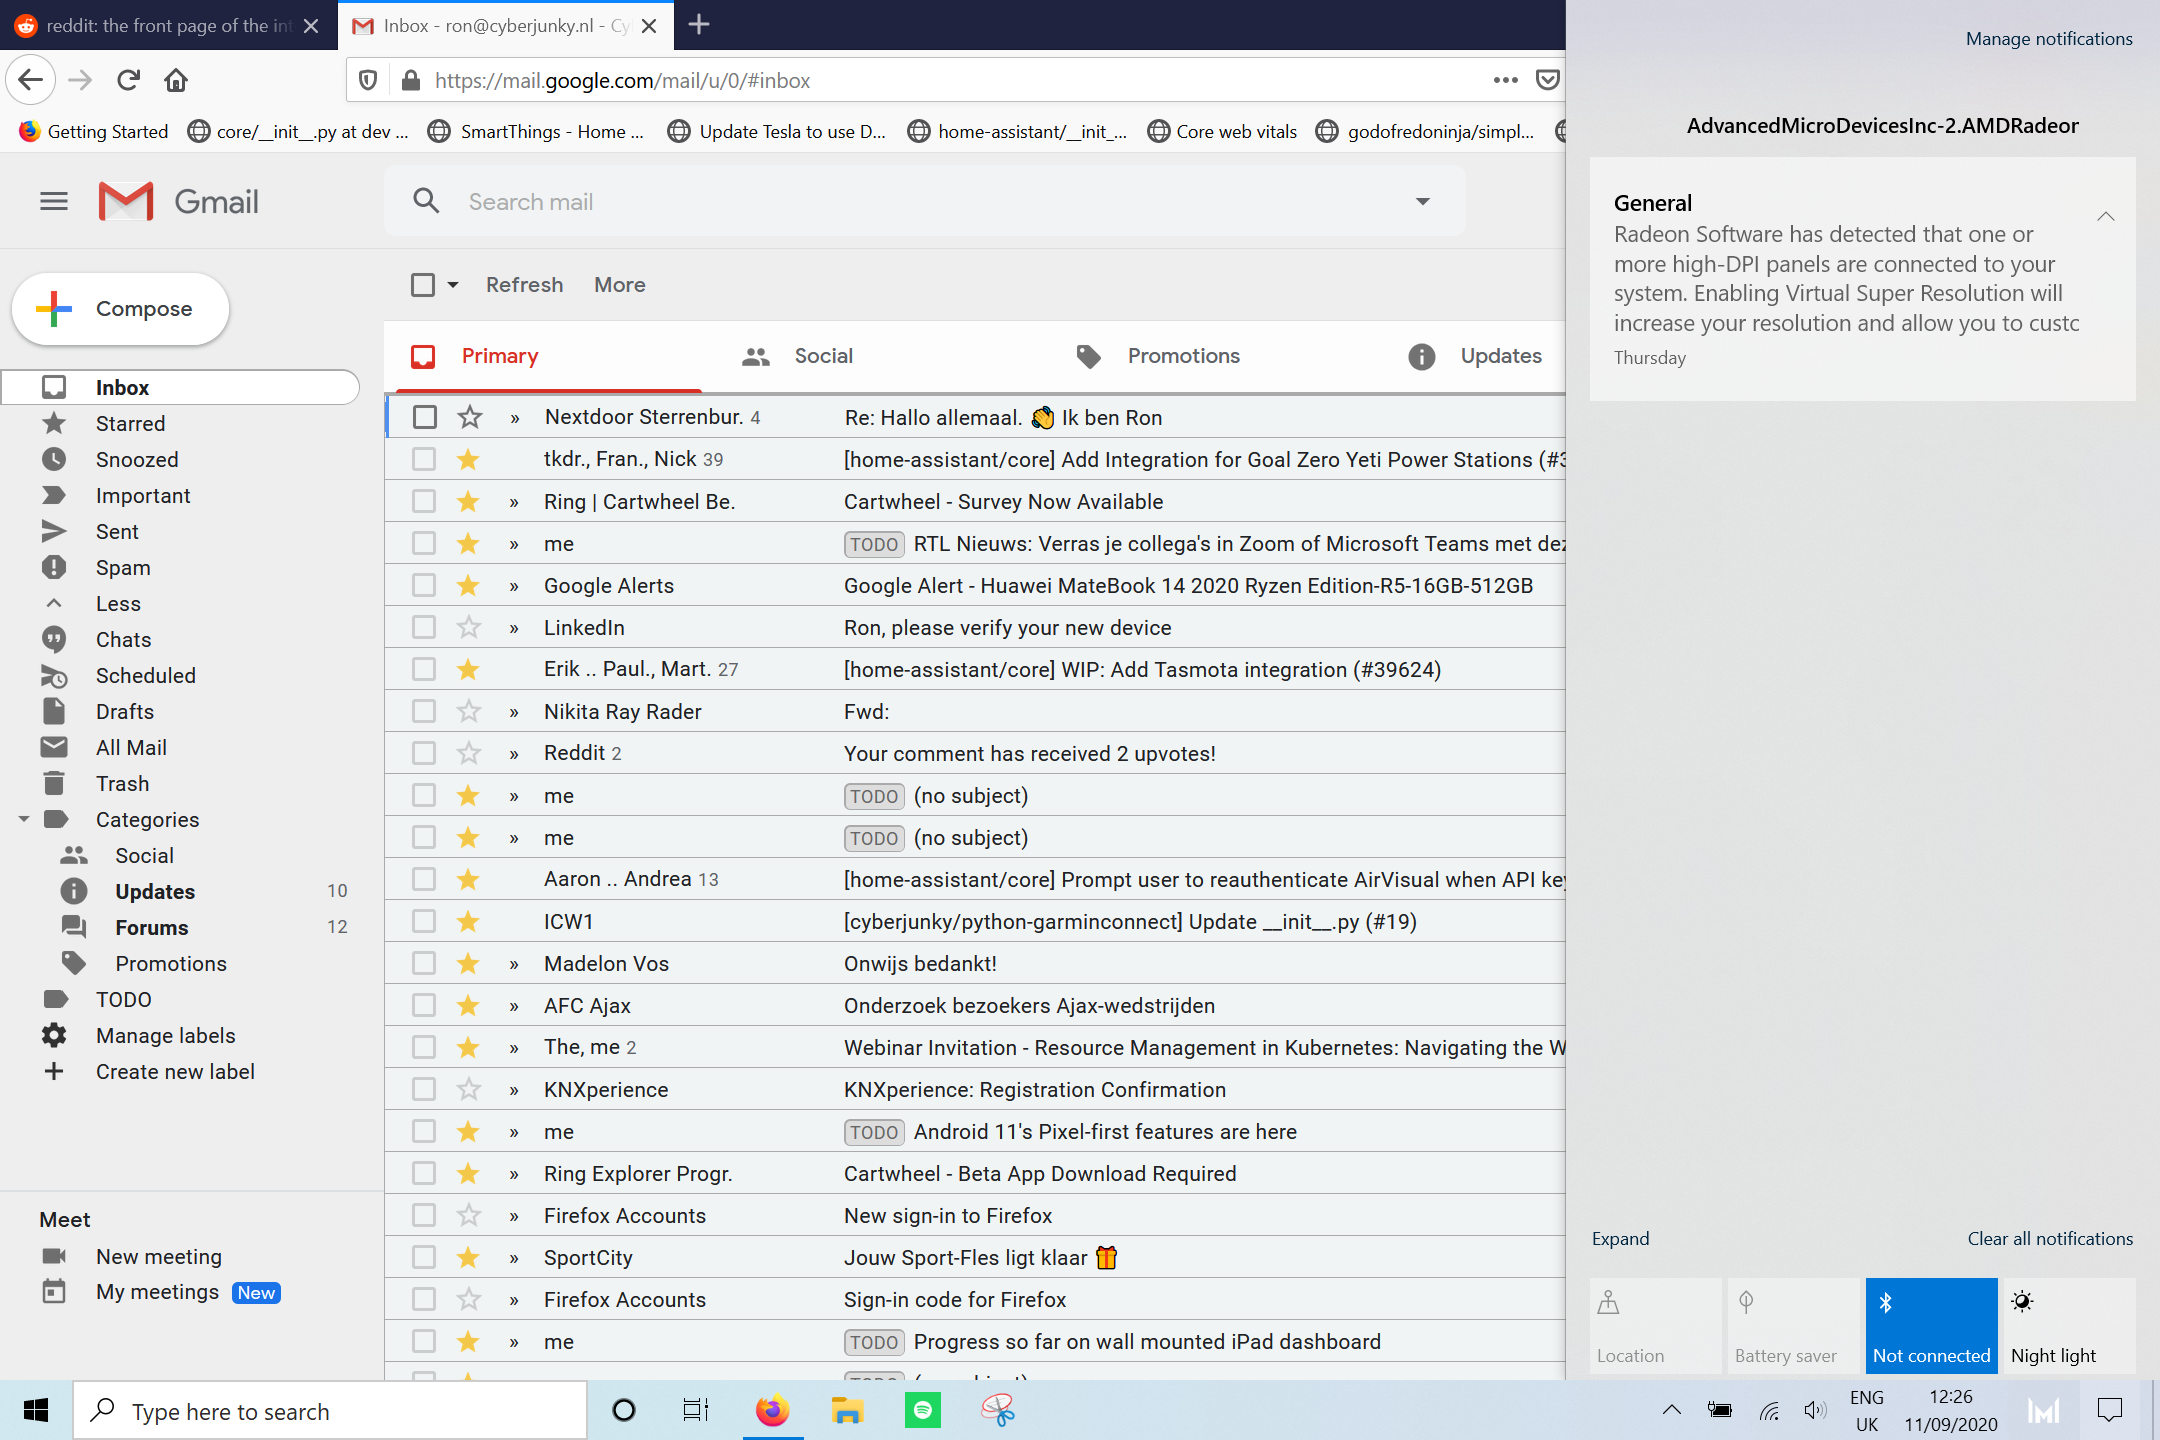The image size is (2160, 1440).
Task: Select the Ring | Cartwheel Be. email checkbox
Action: click(x=424, y=502)
